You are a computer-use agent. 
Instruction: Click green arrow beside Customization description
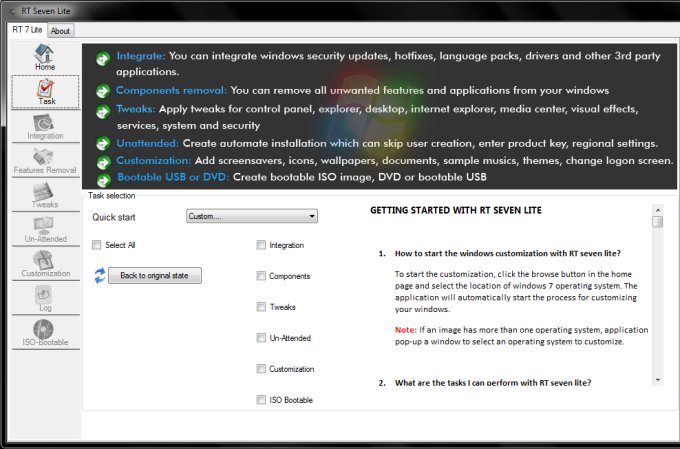click(x=103, y=162)
